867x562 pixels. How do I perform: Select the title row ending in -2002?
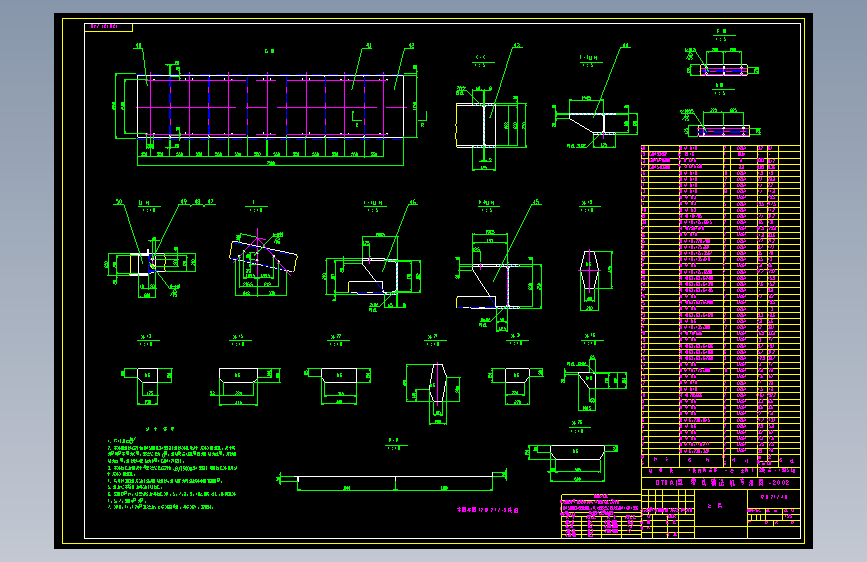(721, 482)
